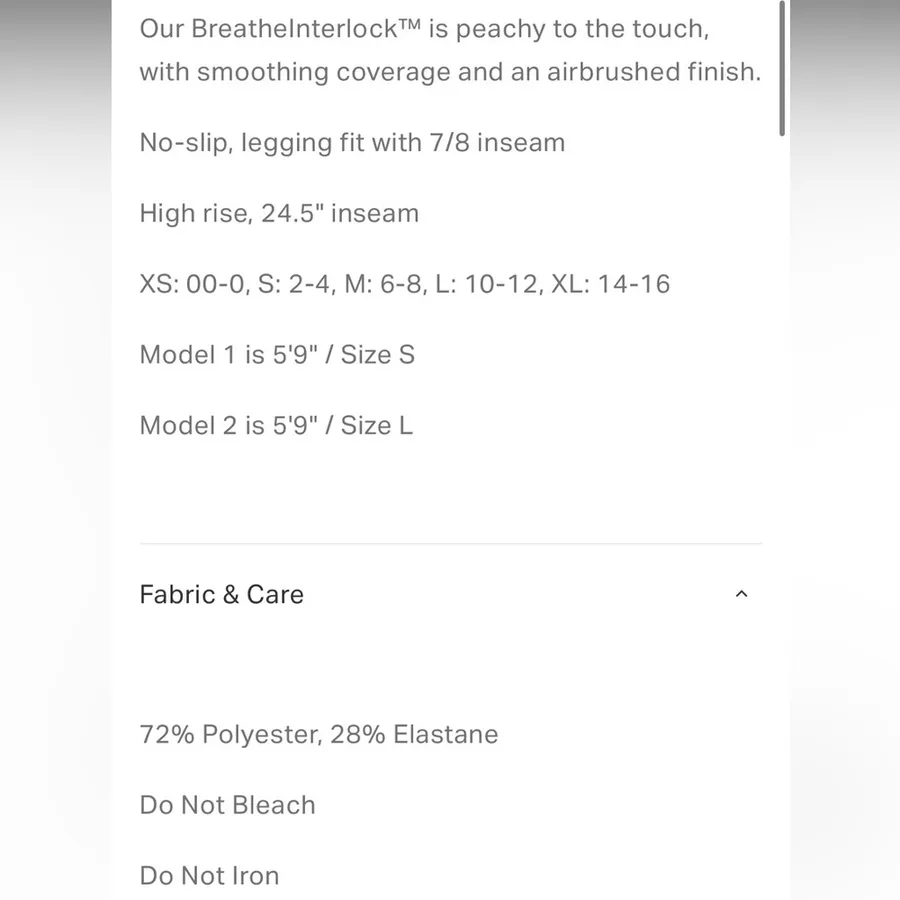Click the Fabric & Care section heading
Image resolution: width=900 pixels, height=900 pixels.
222,594
